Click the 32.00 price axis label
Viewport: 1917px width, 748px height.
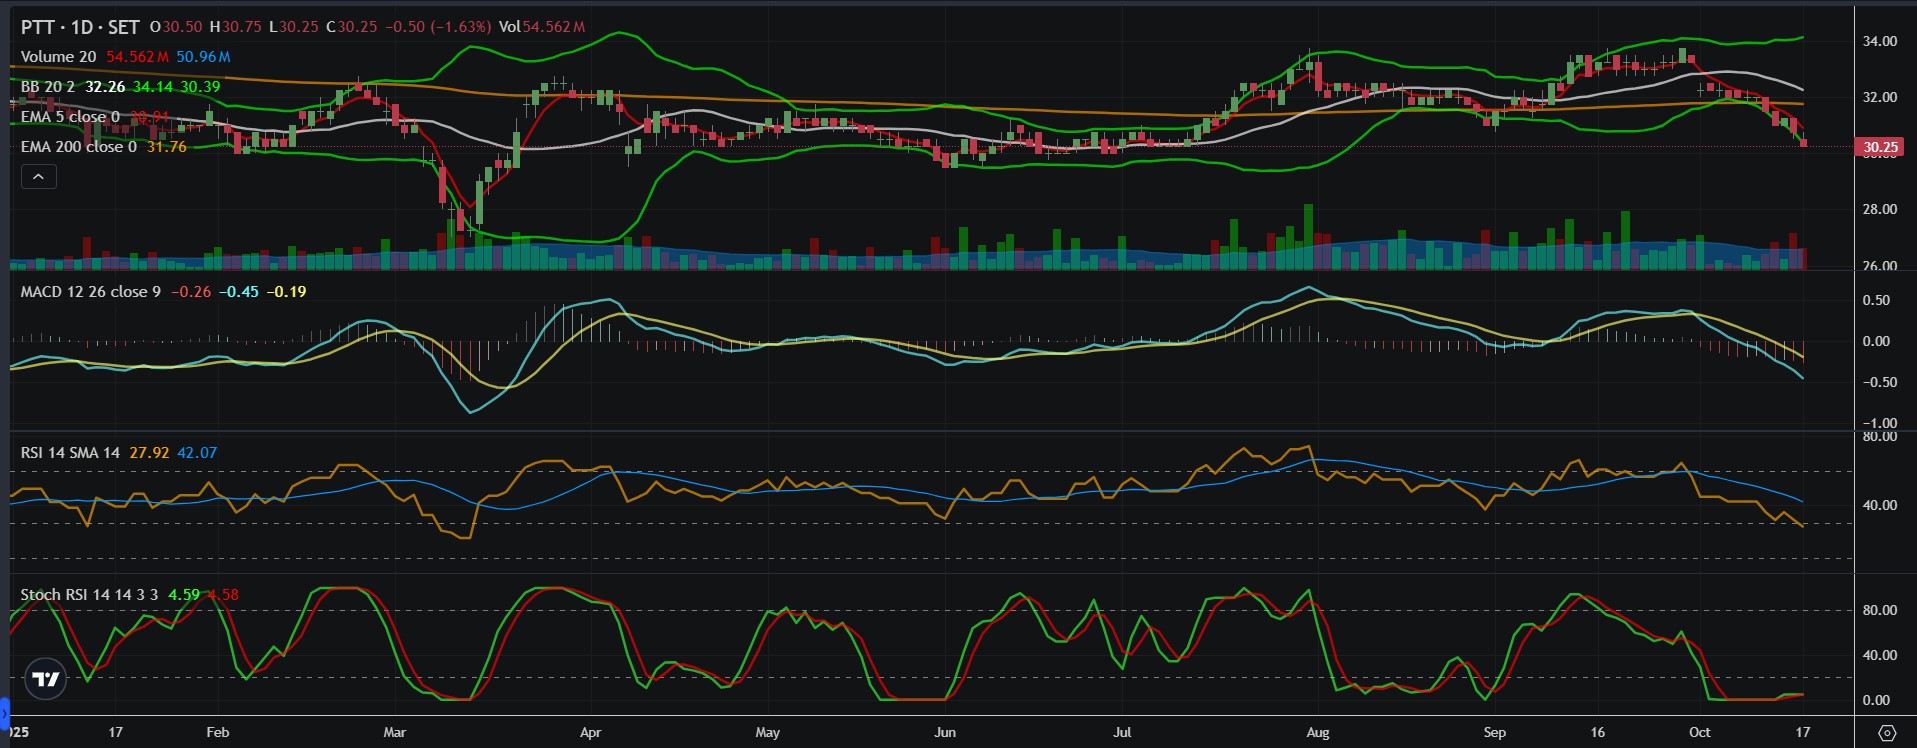[1880, 97]
